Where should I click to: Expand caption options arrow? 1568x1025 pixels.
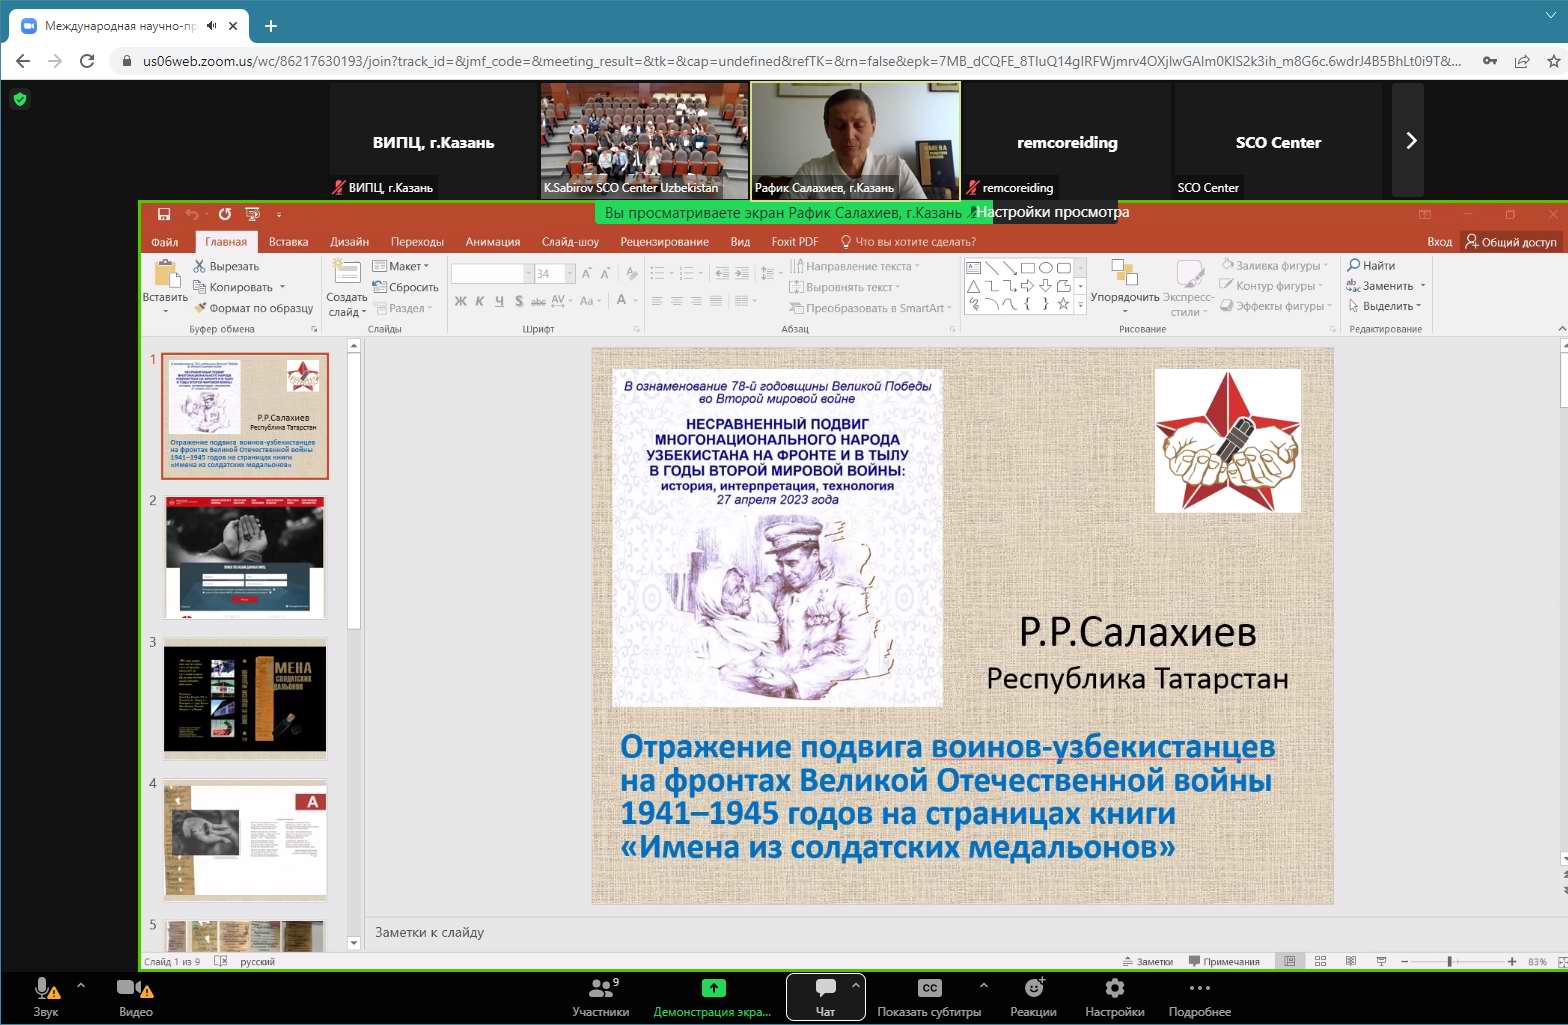[984, 986]
